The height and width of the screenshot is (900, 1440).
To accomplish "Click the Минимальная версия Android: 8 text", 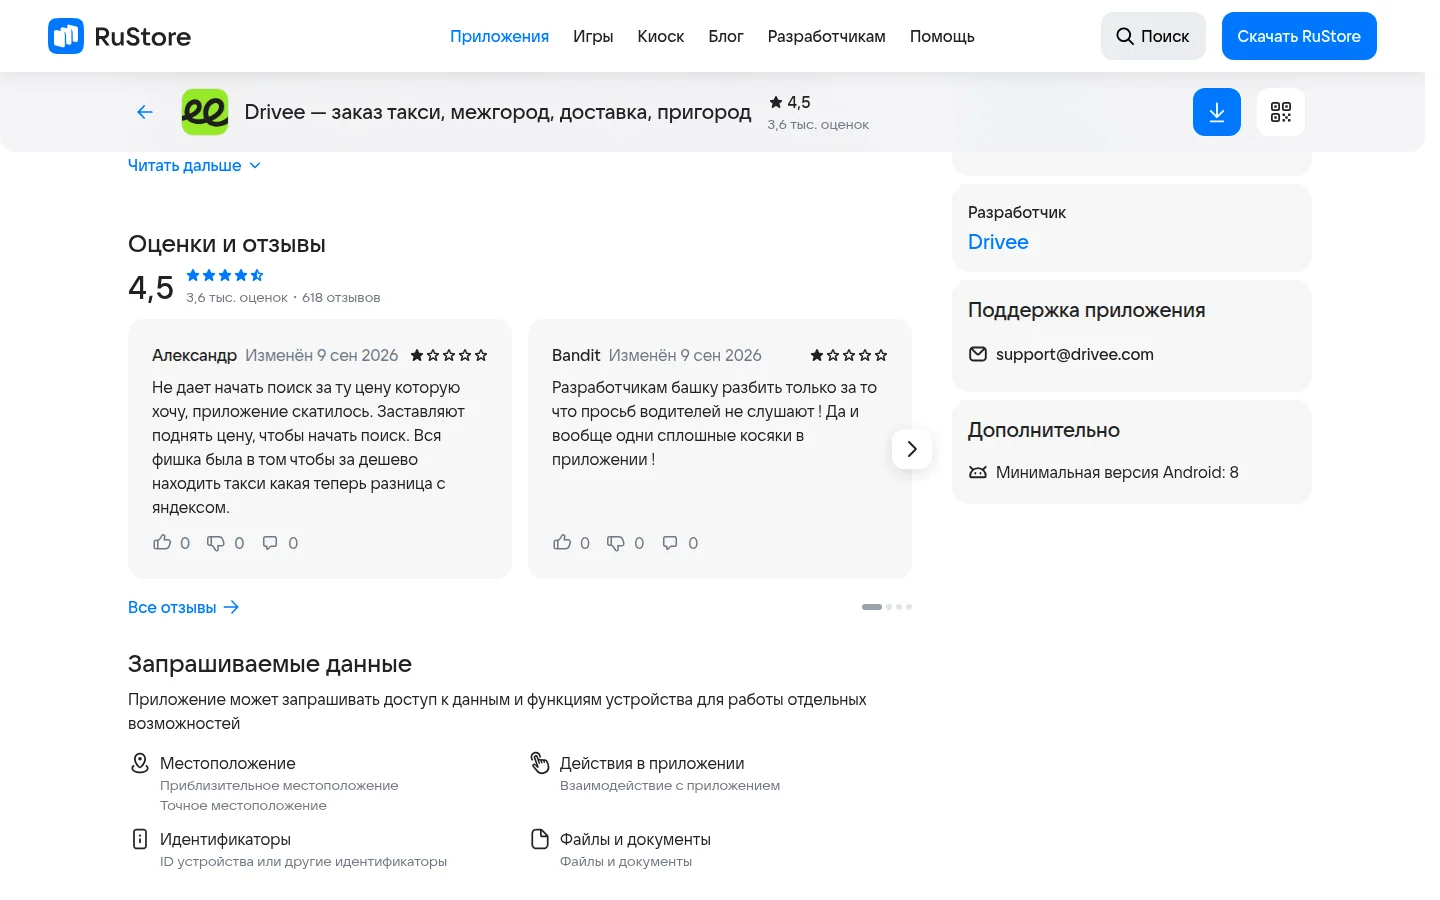I will coord(1117,472).
